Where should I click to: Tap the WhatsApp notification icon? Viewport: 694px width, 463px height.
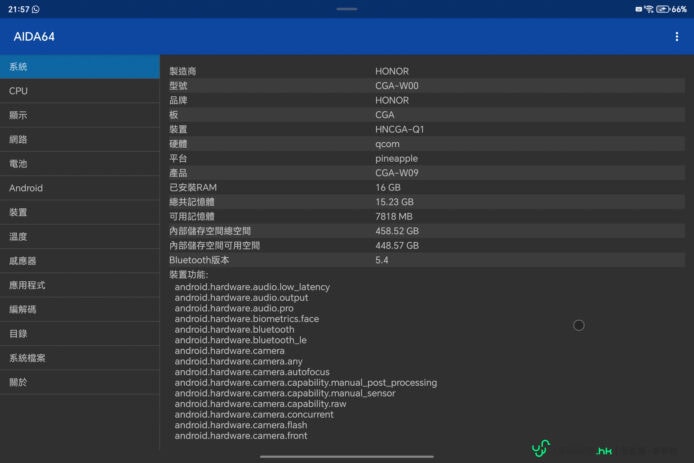(35, 9)
